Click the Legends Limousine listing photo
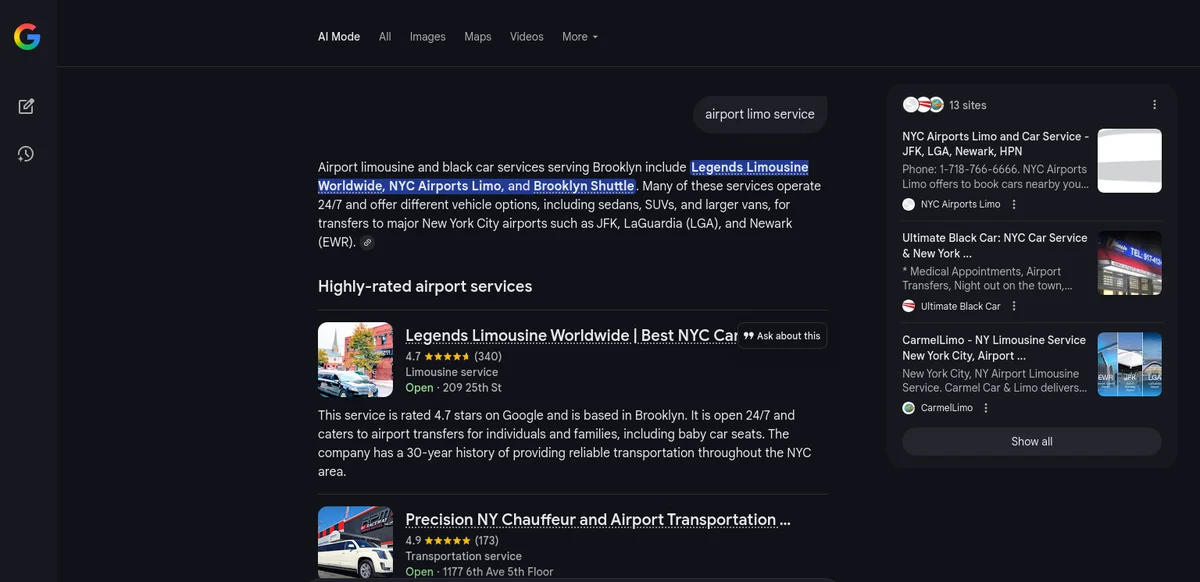This screenshot has width=1200, height=582. pos(355,358)
